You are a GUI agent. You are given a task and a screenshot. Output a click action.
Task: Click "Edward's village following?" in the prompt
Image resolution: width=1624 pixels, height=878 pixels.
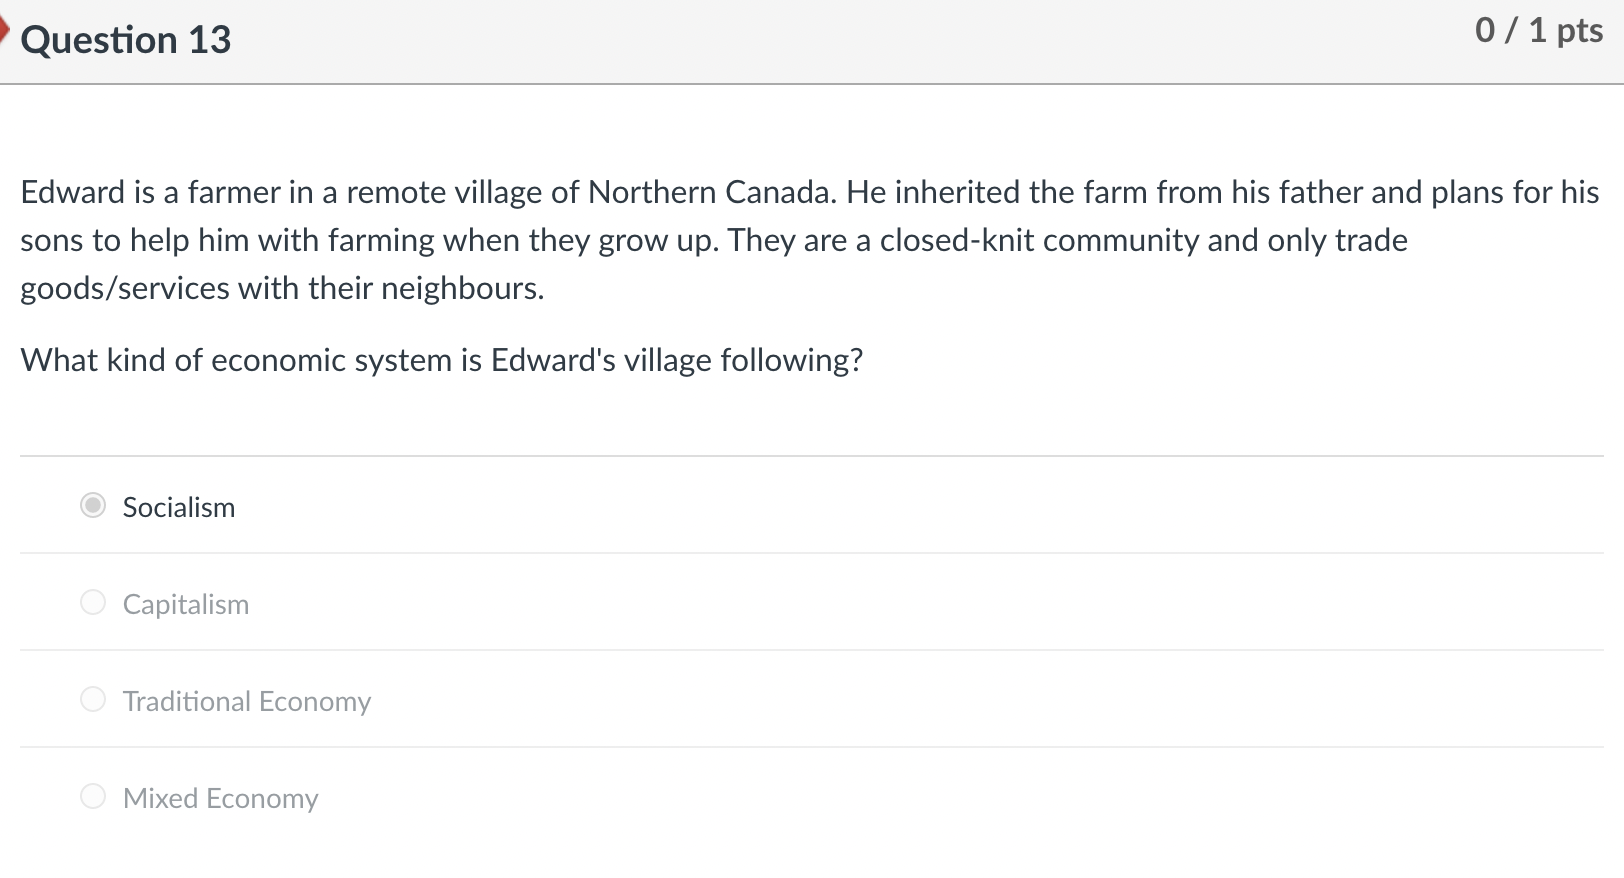pos(676,360)
